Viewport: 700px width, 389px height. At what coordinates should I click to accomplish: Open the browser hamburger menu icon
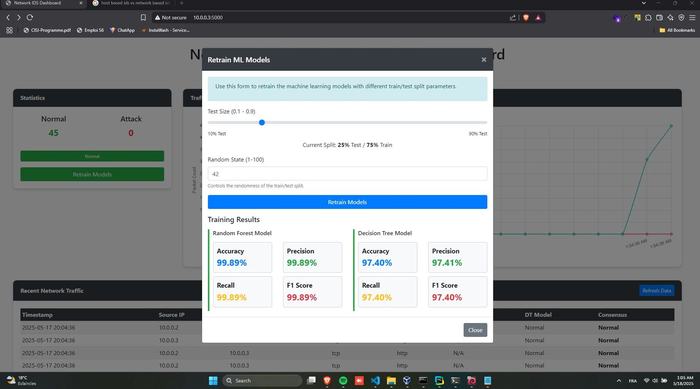[692, 18]
